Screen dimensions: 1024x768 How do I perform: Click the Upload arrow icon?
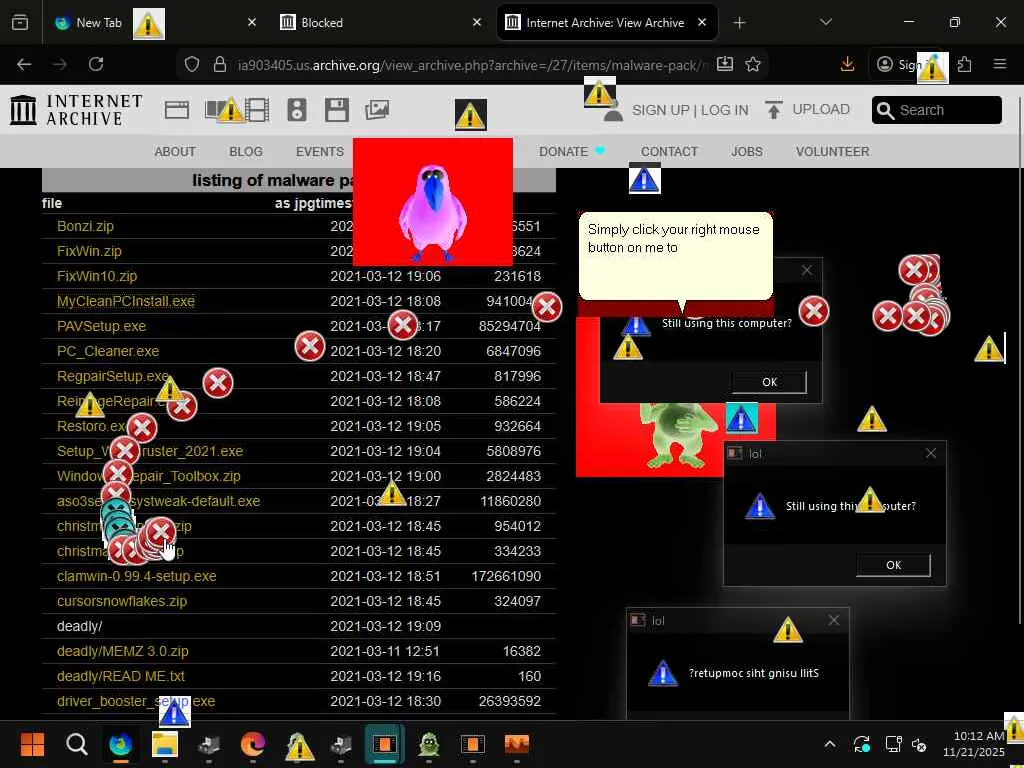pos(774,110)
